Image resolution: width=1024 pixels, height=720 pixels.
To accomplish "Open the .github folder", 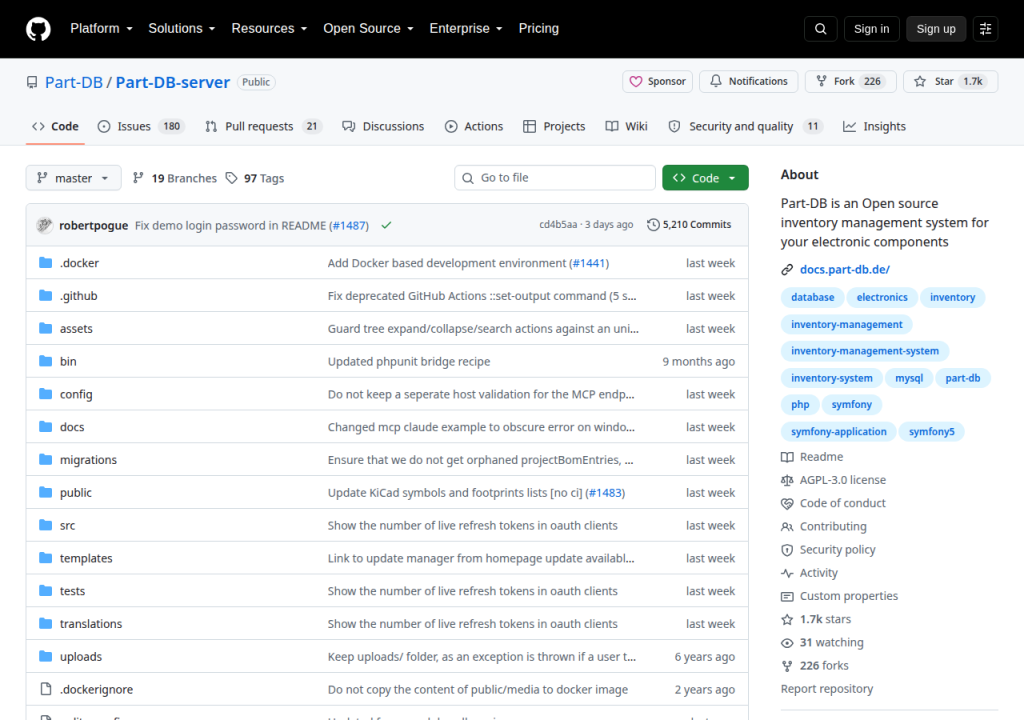I will 78,296.
